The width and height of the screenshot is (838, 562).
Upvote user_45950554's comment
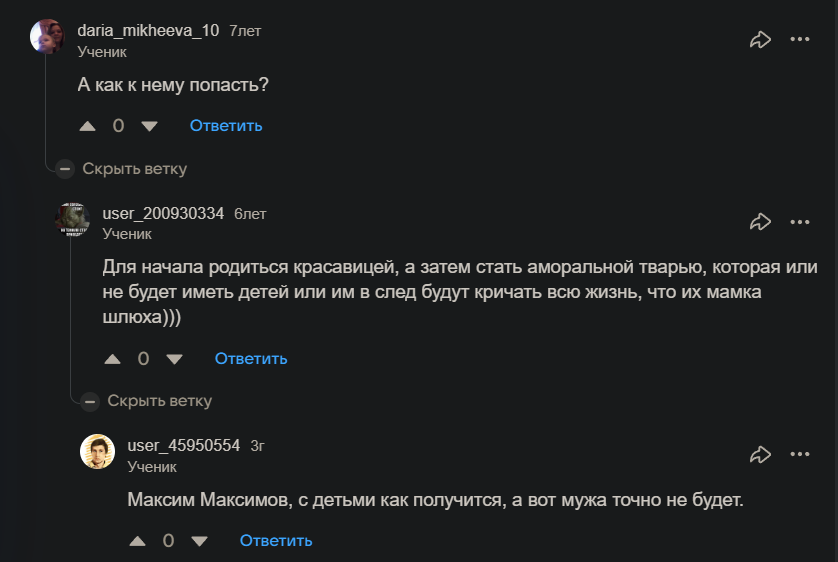pos(138,541)
